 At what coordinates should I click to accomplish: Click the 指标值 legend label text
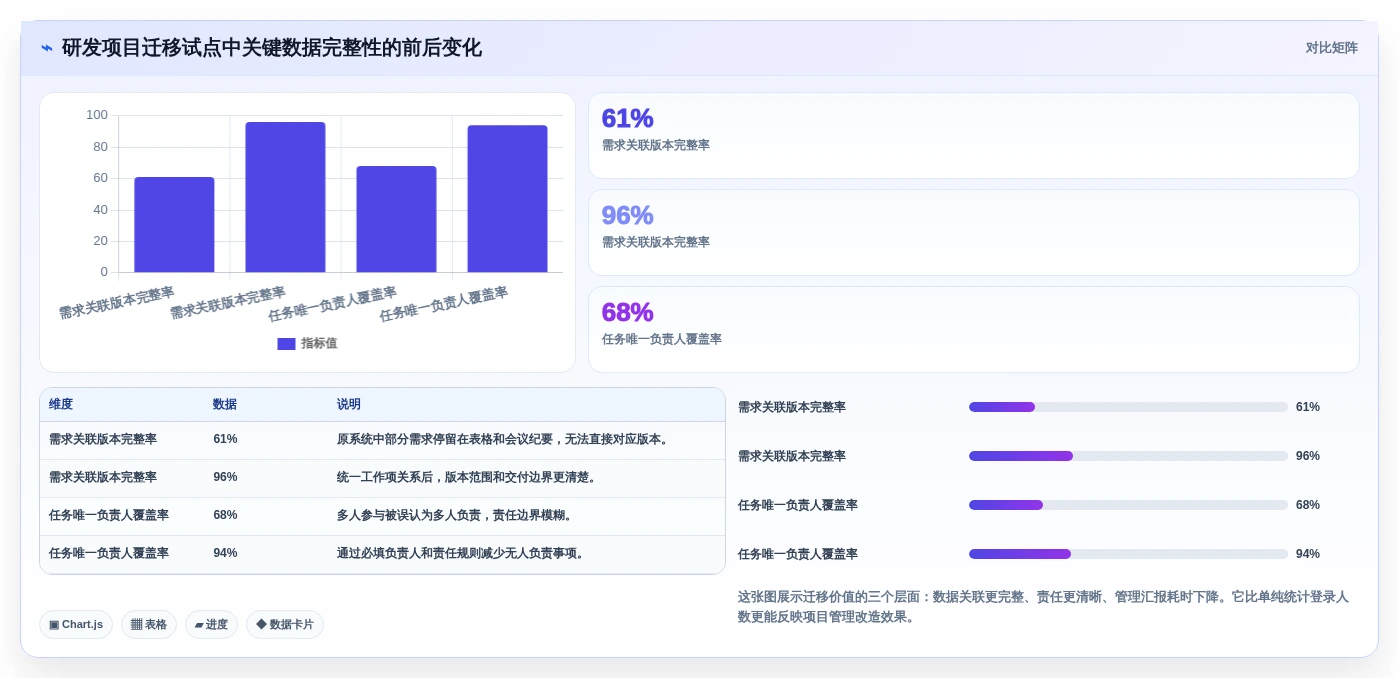pyautogui.click(x=319, y=343)
